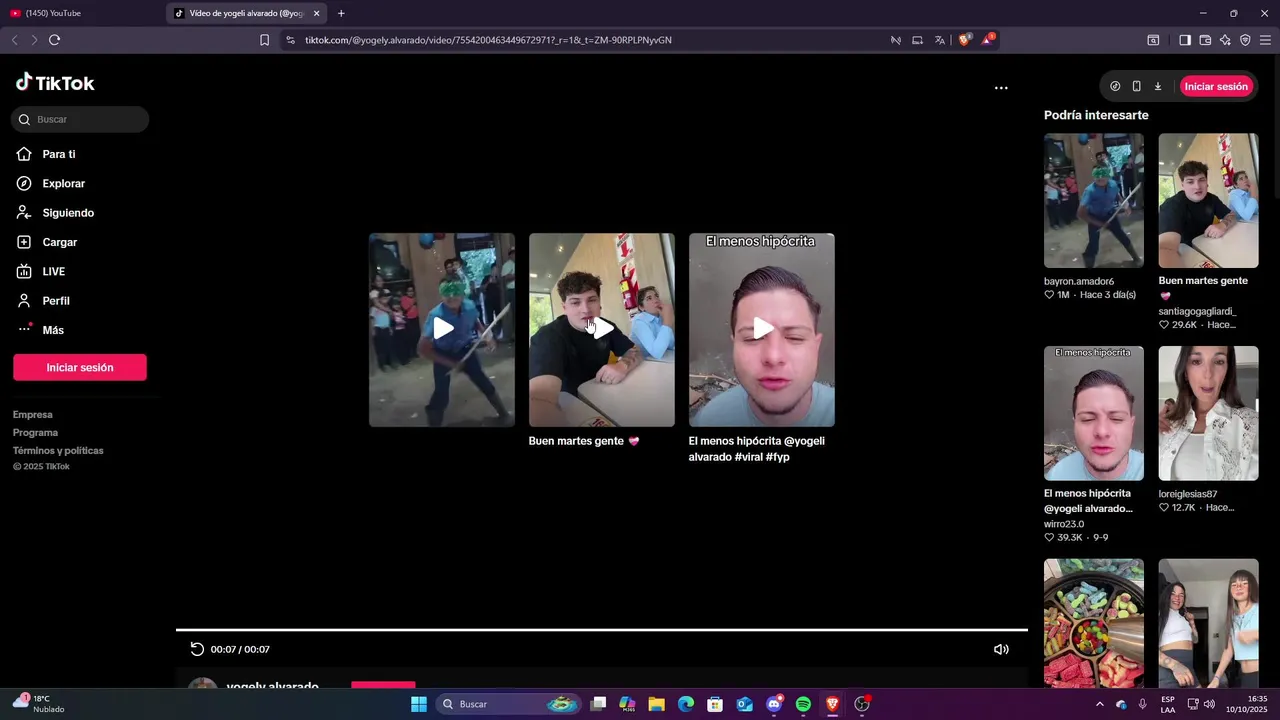Play the El menos hipócrita center video
The width and height of the screenshot is (1280, 720).
tap(762, 330)
